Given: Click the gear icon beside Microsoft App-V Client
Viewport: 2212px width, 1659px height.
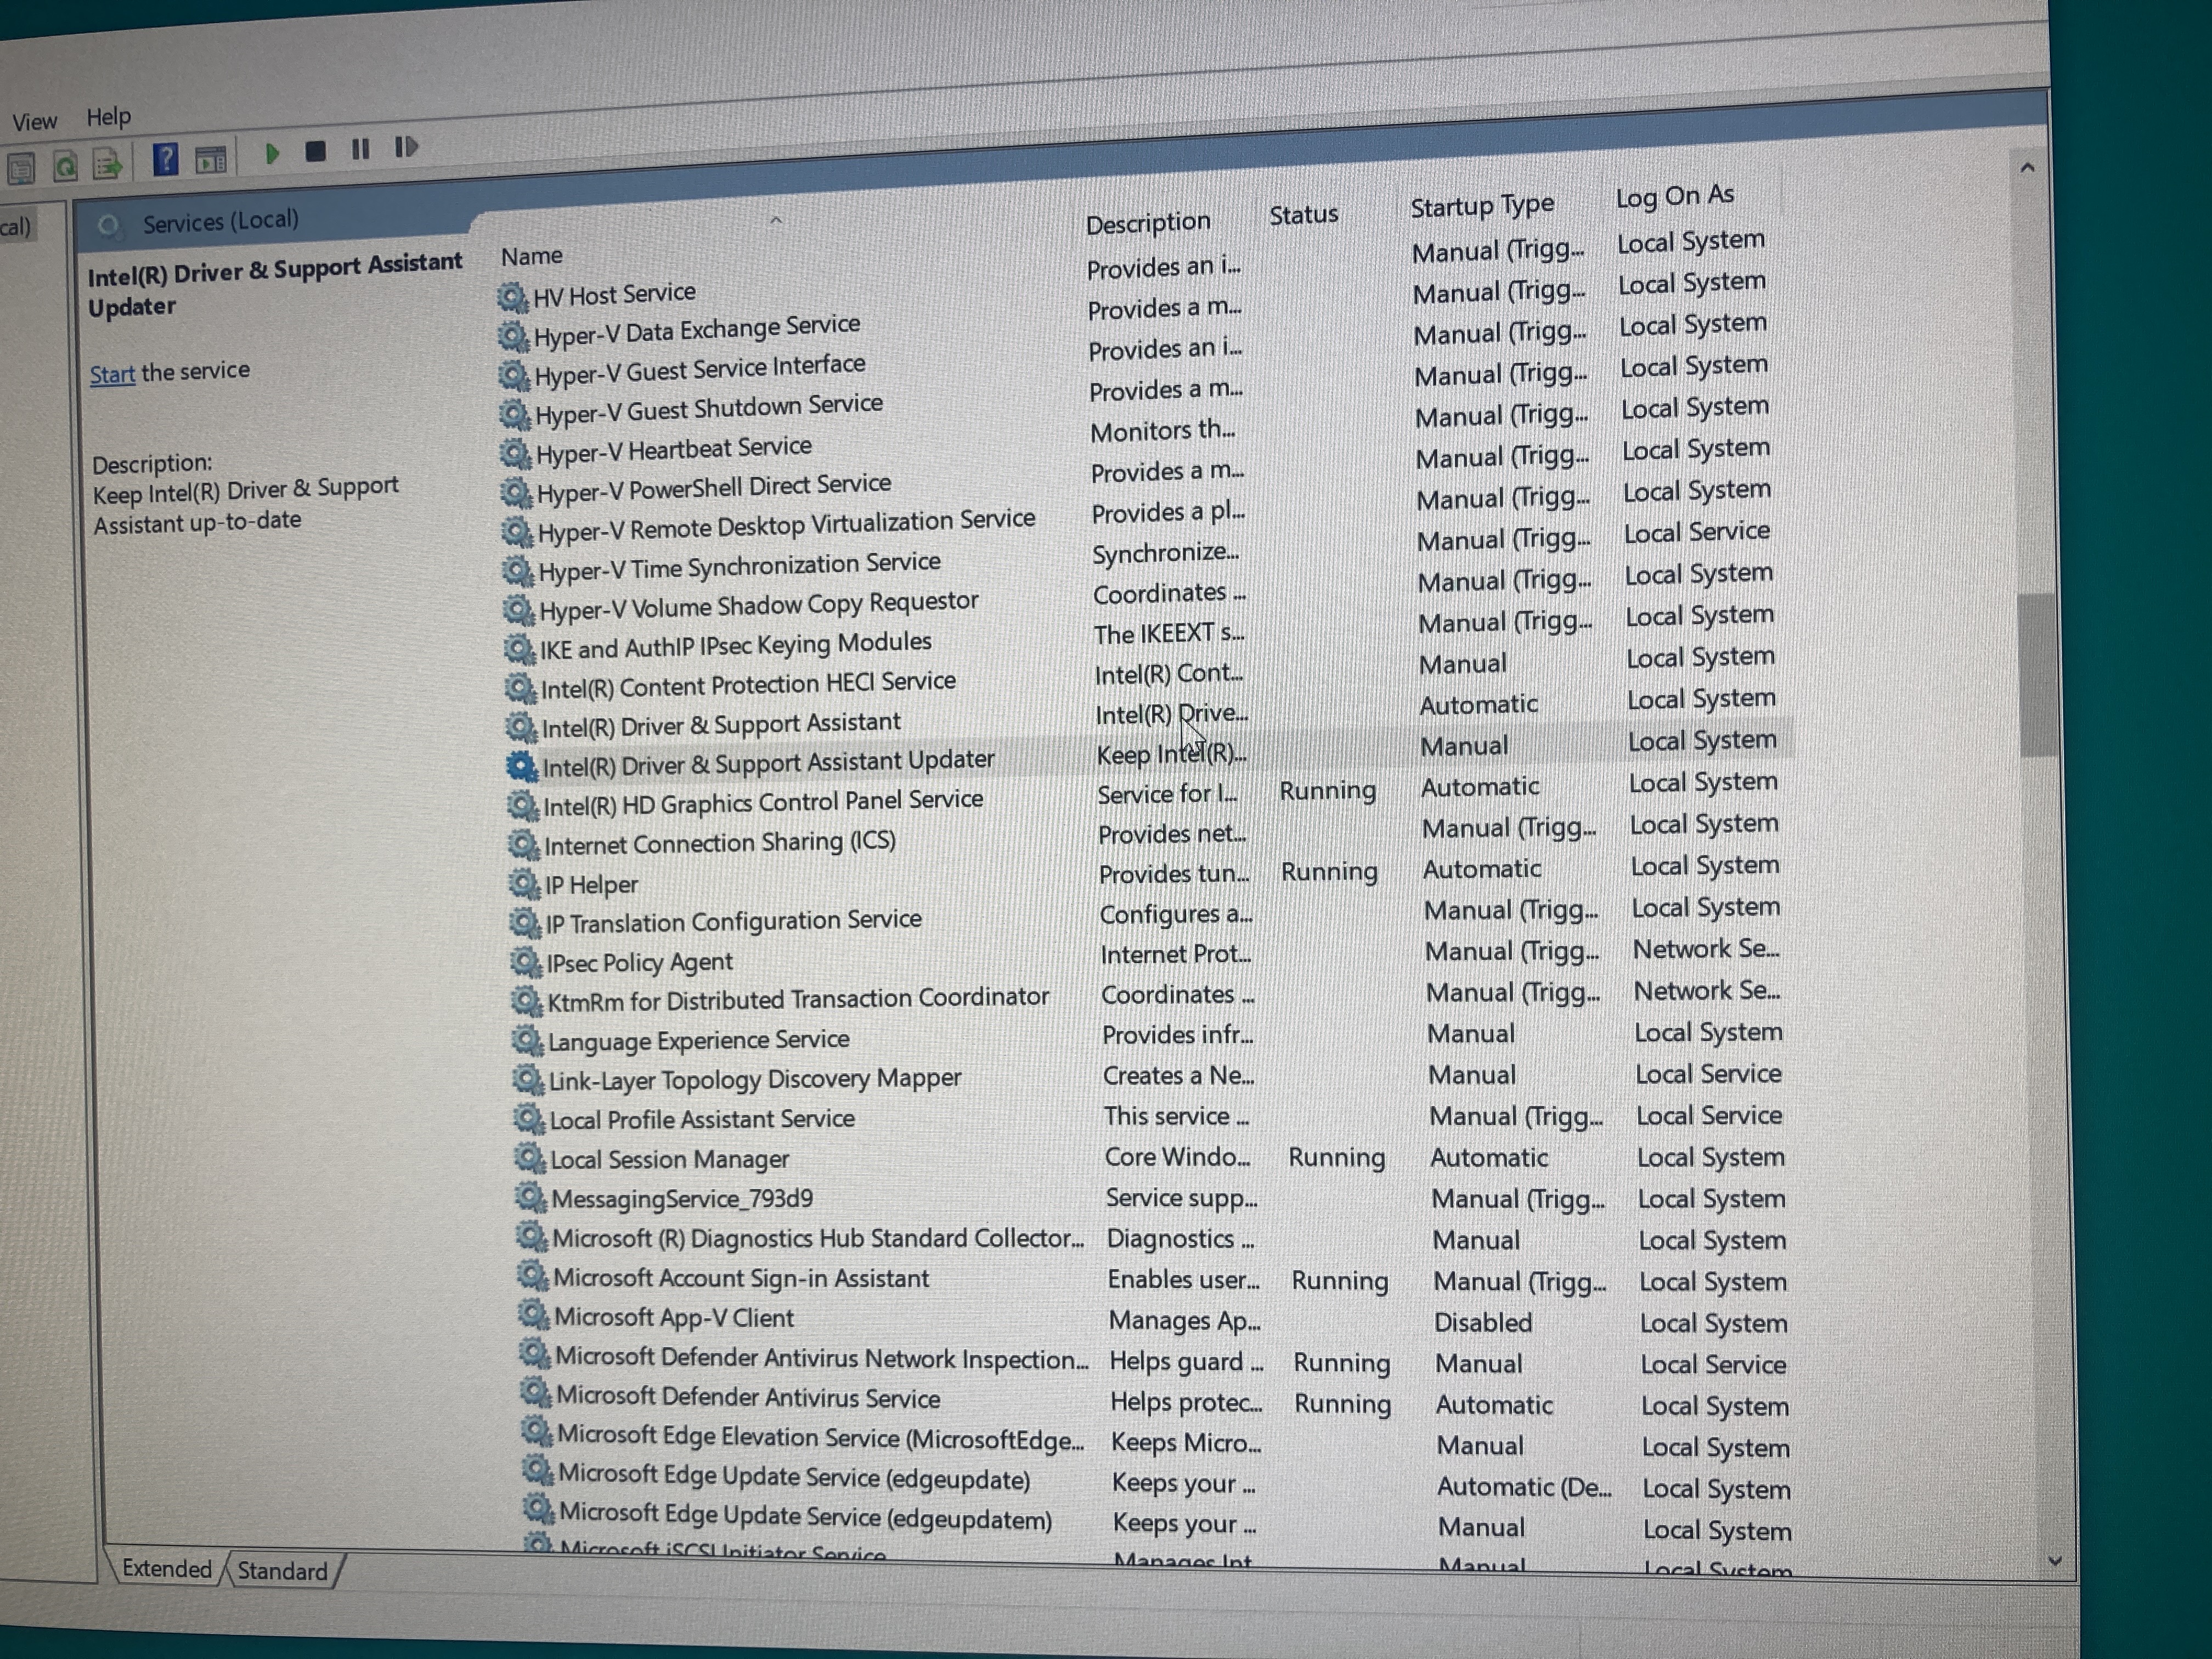Looking at the screenshot, I should 533,1315.
